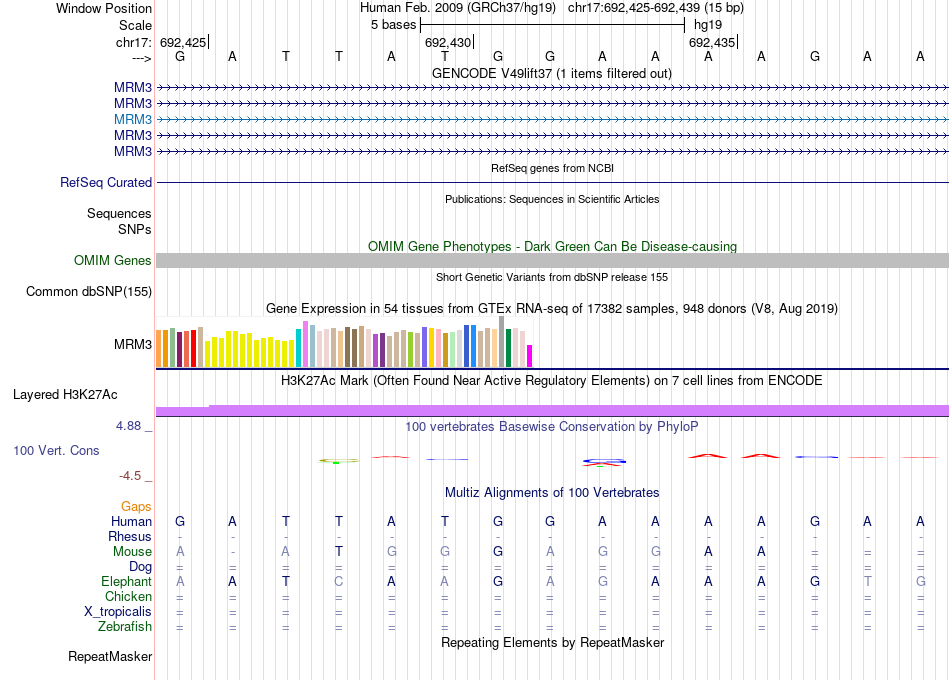The image size is (950, 680).
Task: Select the Elephant species label
Action: tap(127, 581)
